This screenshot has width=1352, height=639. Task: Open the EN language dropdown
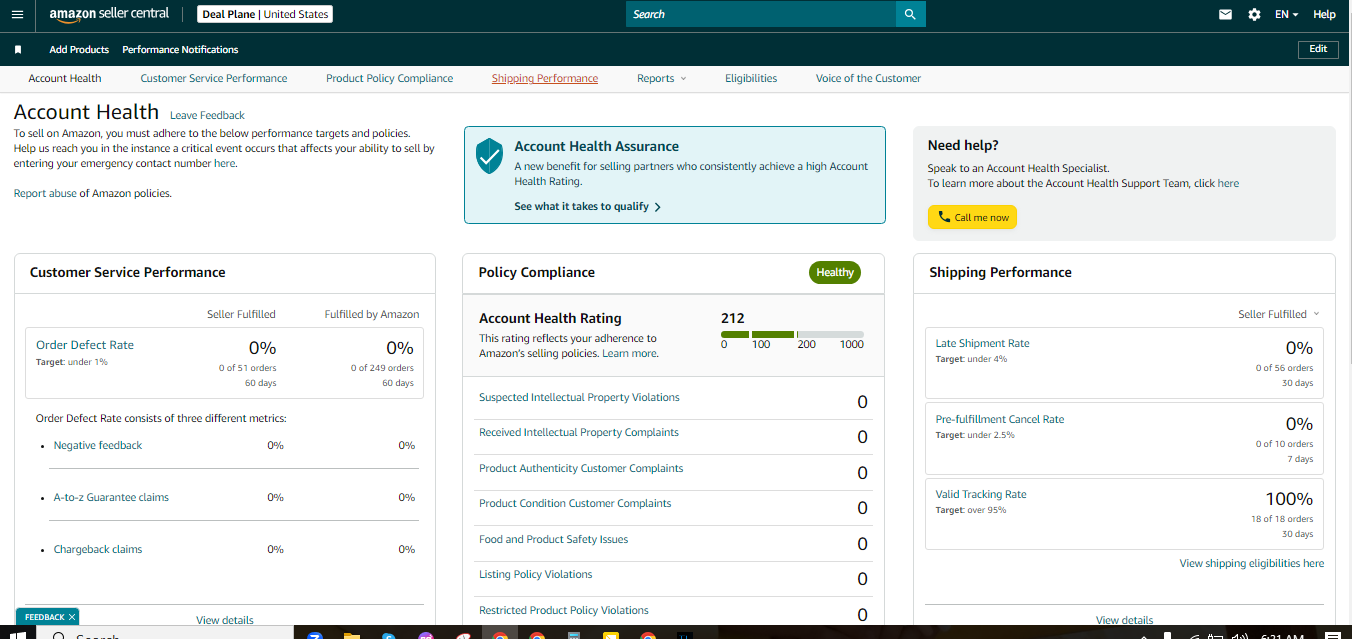click(x=1286, y=14)
